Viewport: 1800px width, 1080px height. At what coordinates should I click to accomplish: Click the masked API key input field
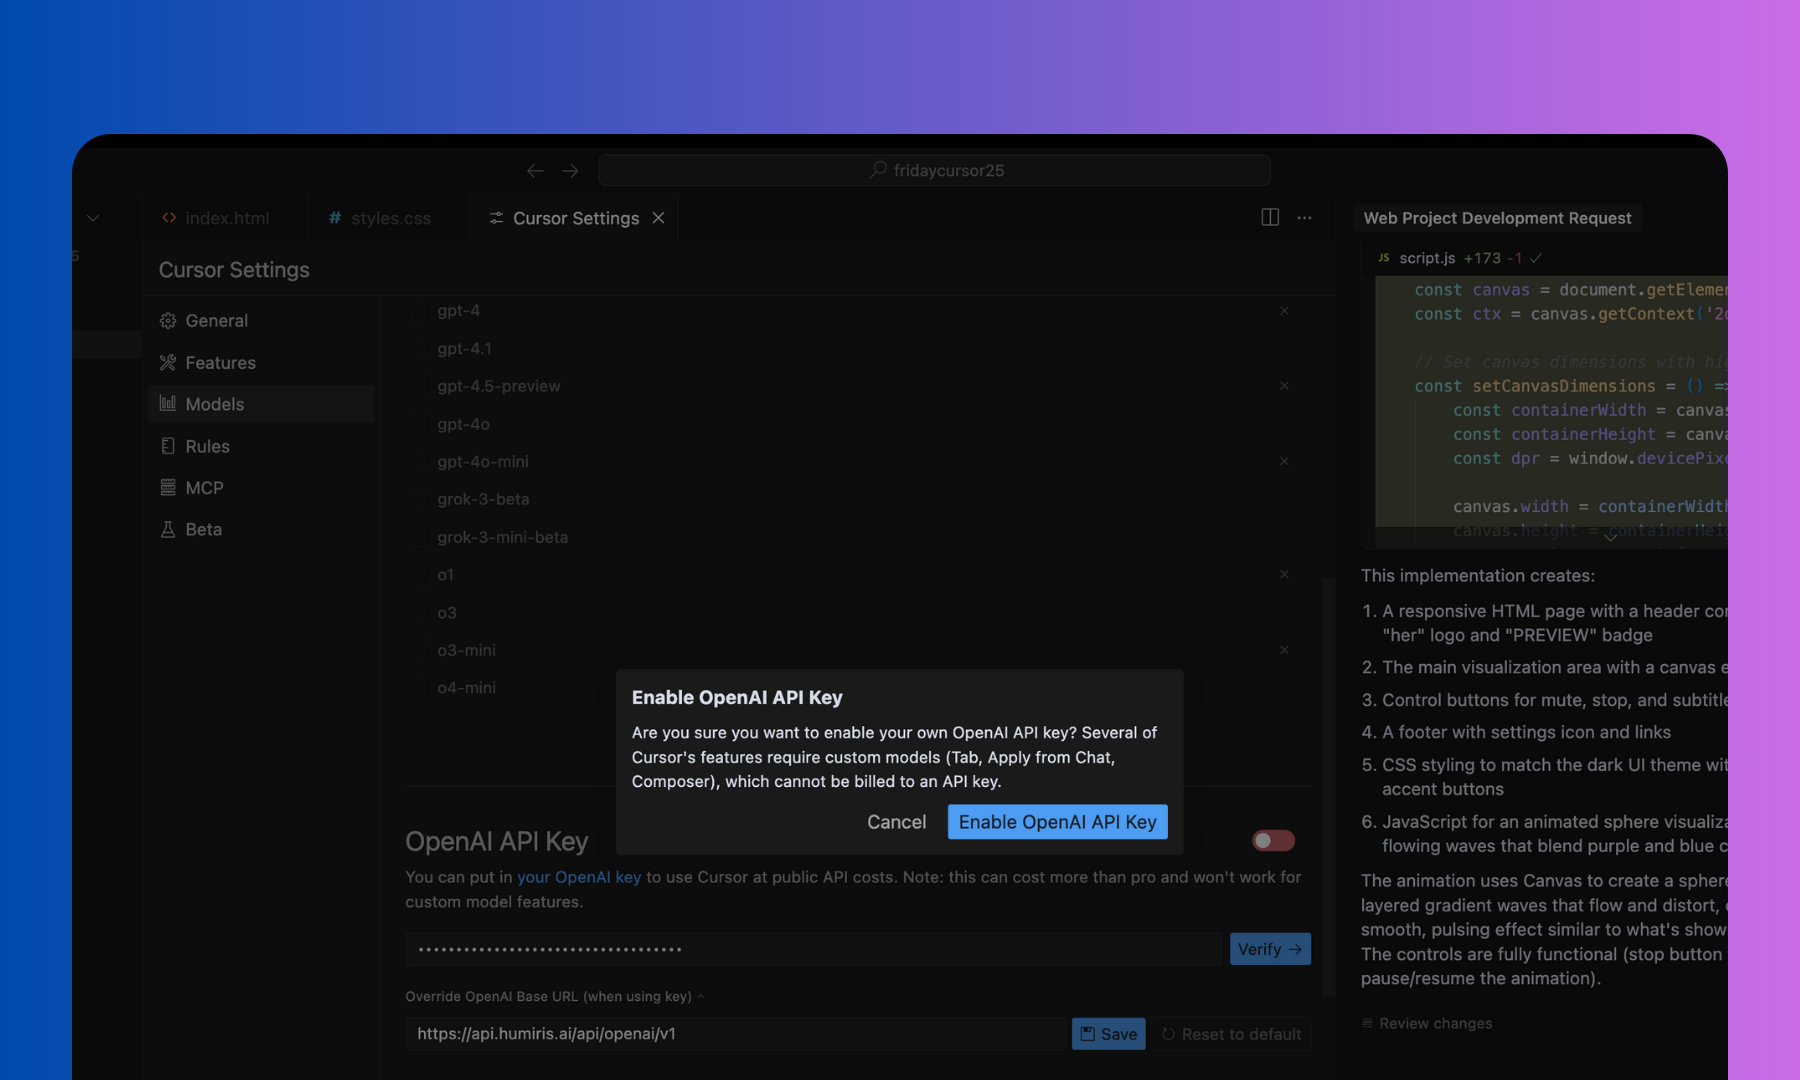click(x=814, y=949)
